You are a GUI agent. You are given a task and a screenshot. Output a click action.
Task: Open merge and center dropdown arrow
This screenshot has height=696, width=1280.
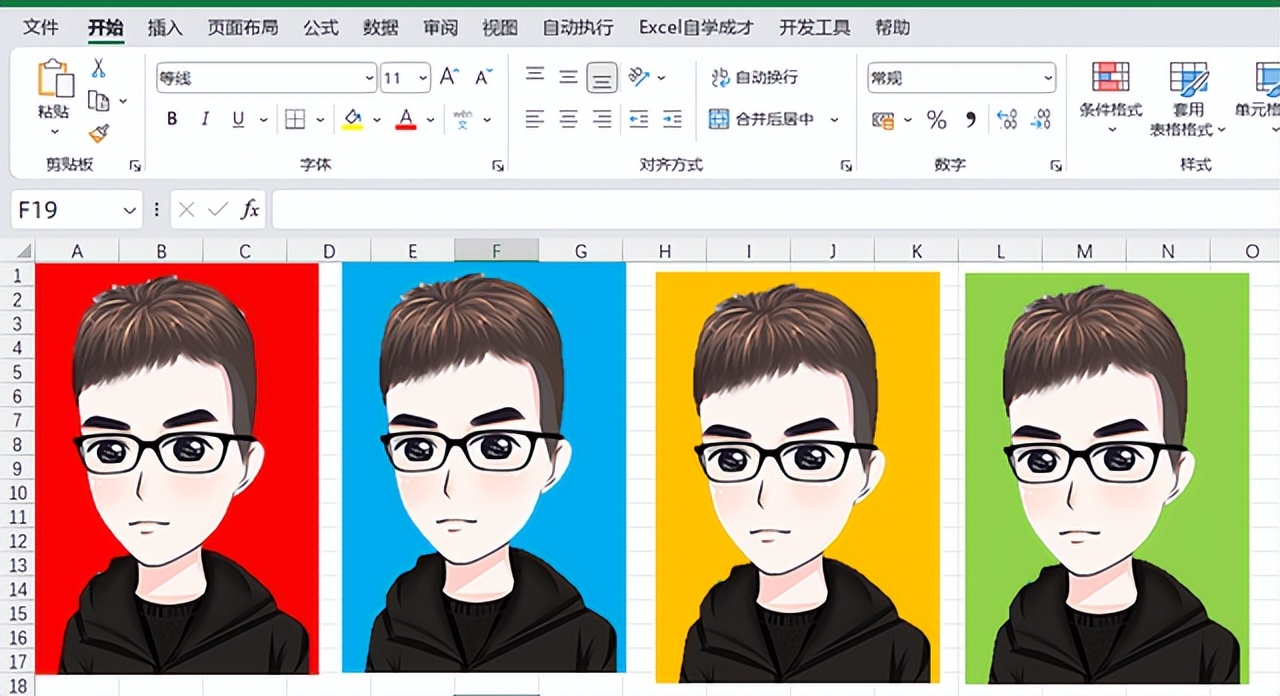pyautogui.click(x=834, y=119)
